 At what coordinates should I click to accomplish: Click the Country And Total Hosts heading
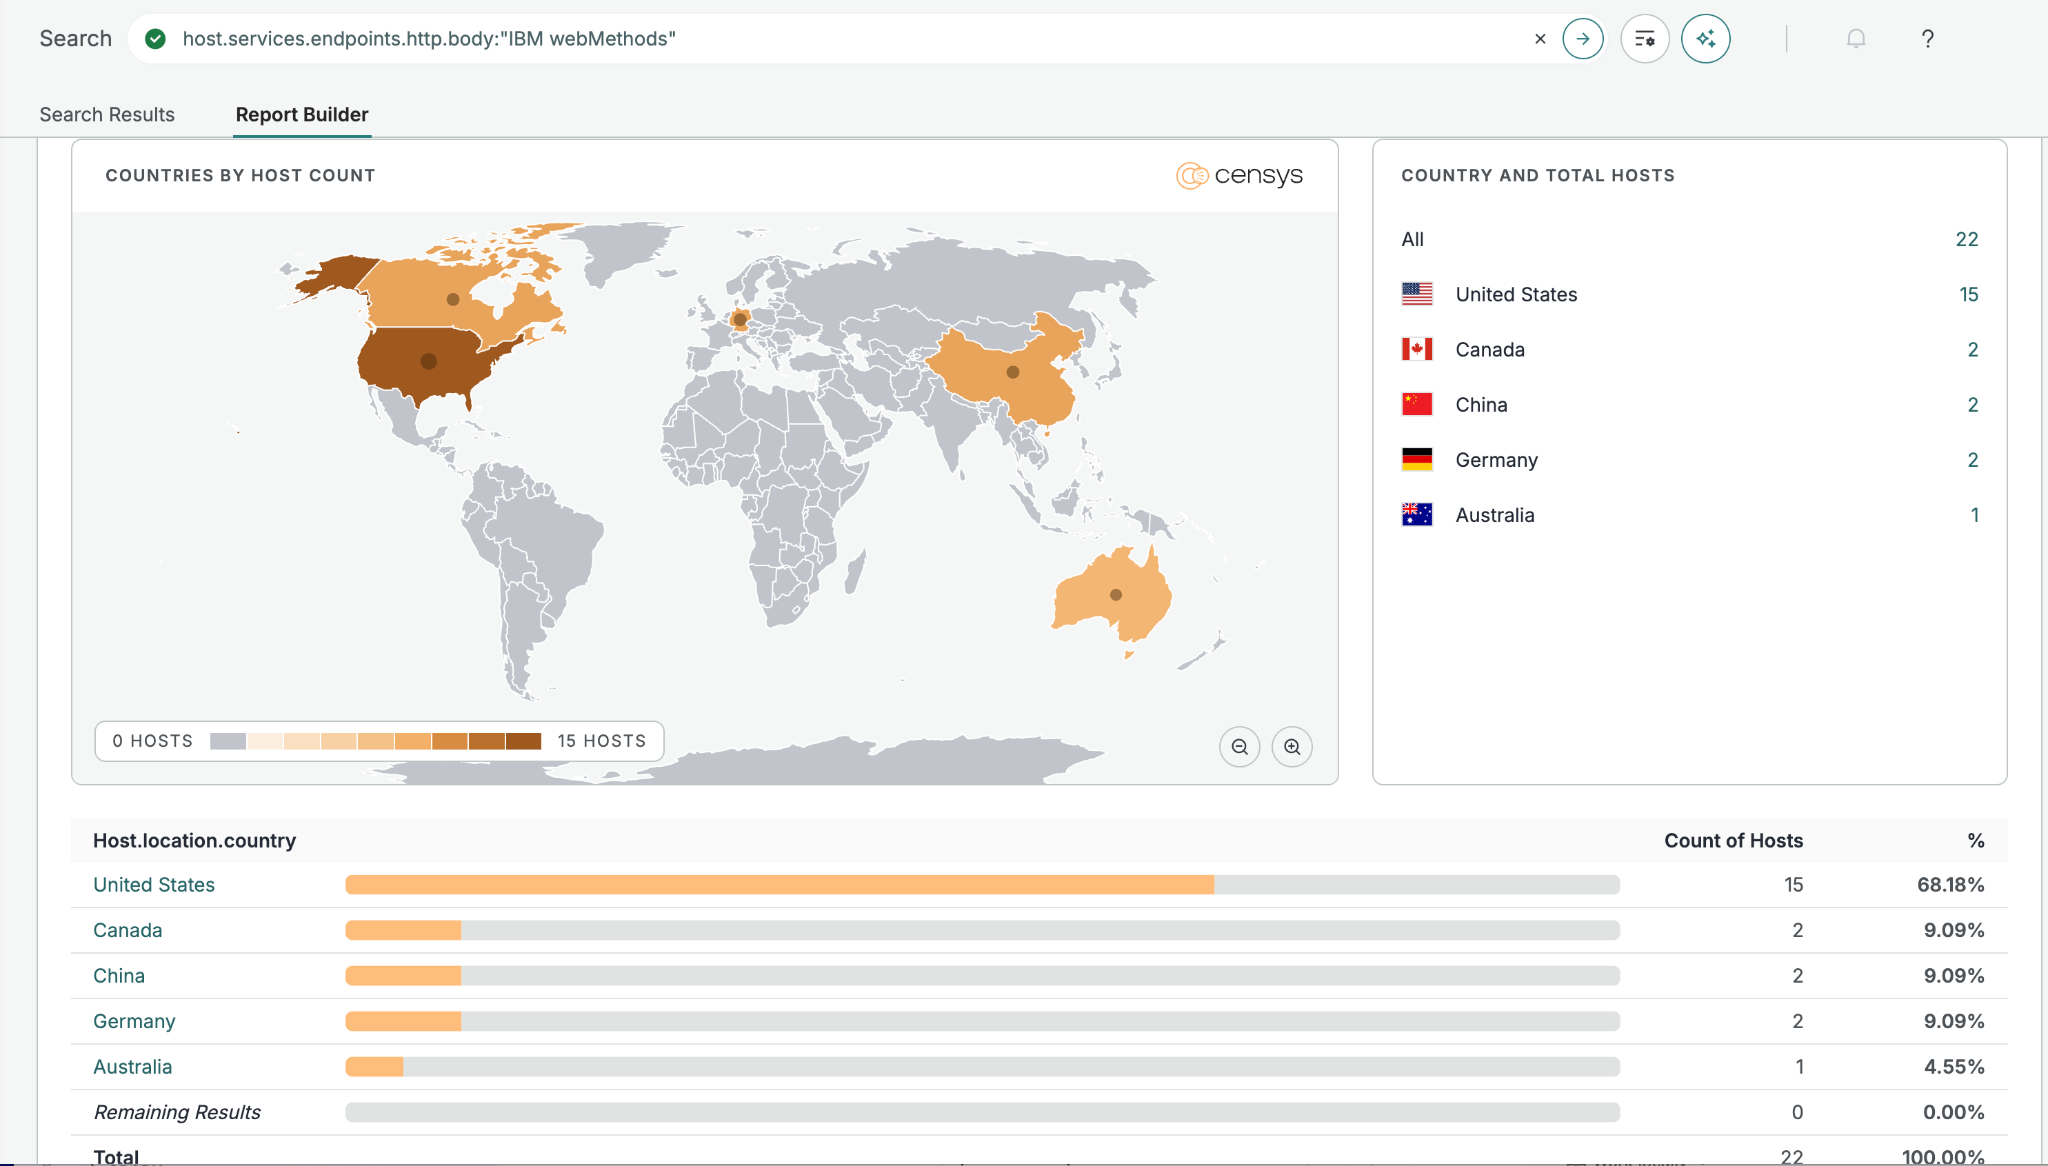(x=1538, y=176)
